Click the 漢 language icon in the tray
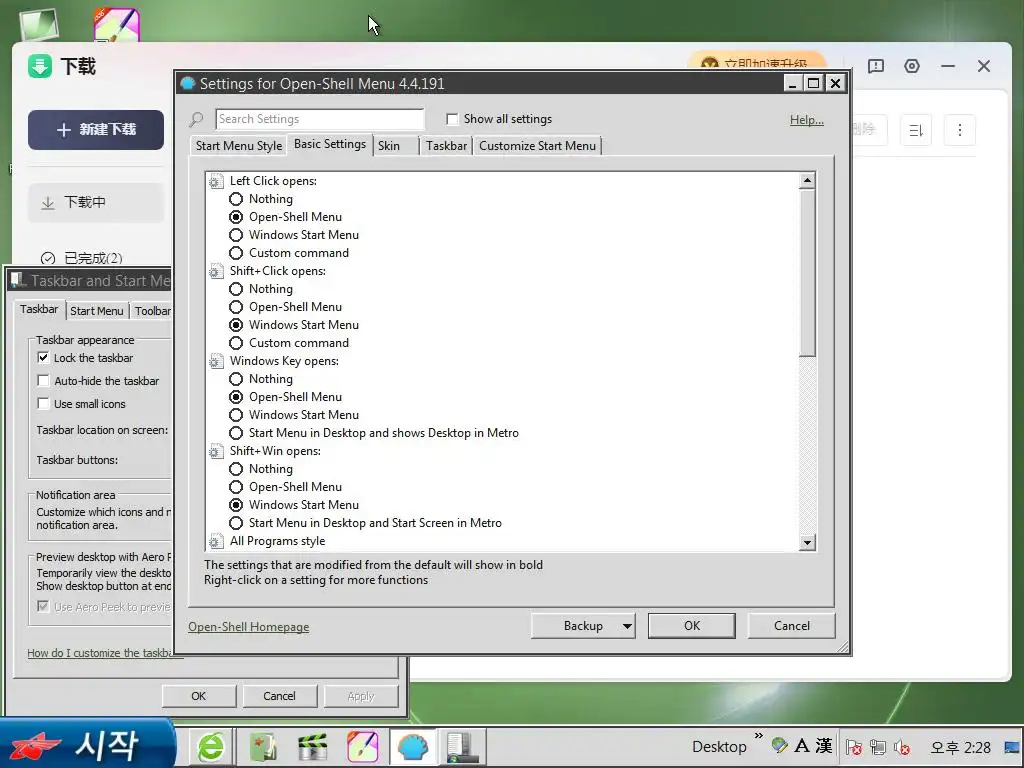The width and height of the screenshot is (1024, 768). (x=824, y=745)
